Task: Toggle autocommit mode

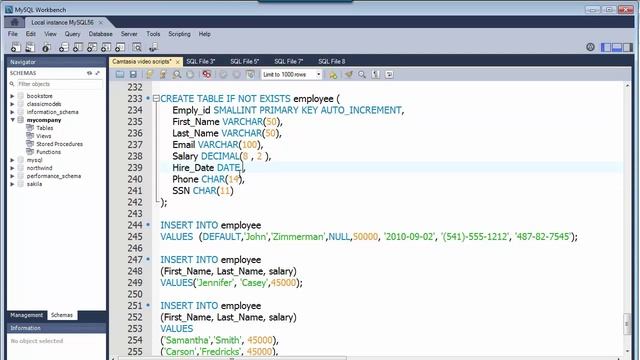Action: click(250, 74)
